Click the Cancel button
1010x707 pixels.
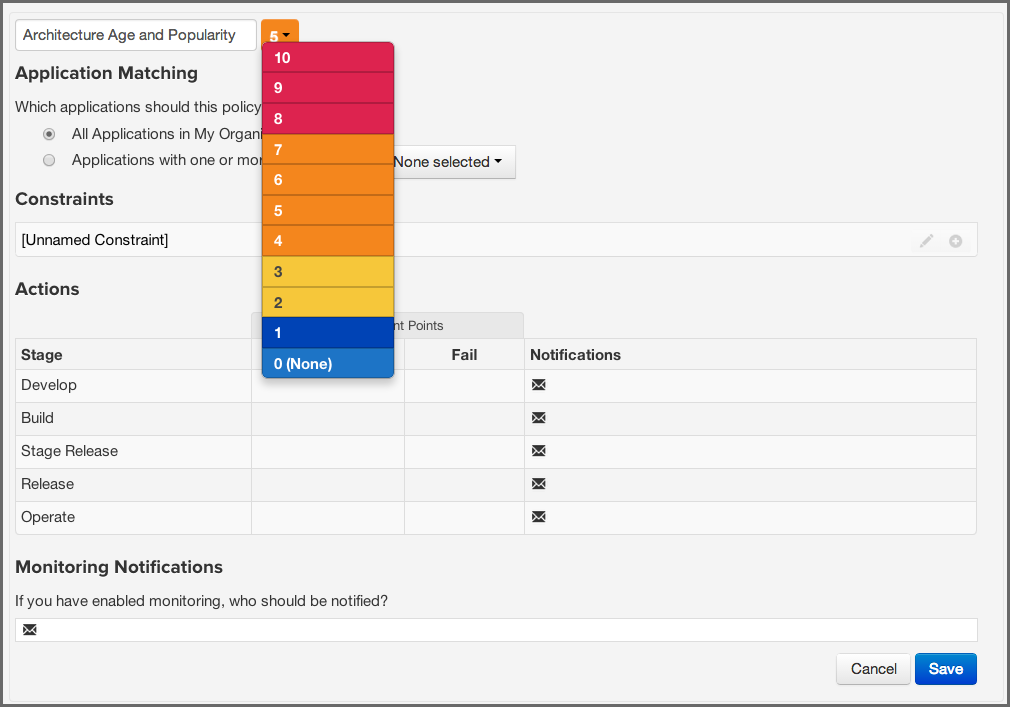[x=873, y=669]
